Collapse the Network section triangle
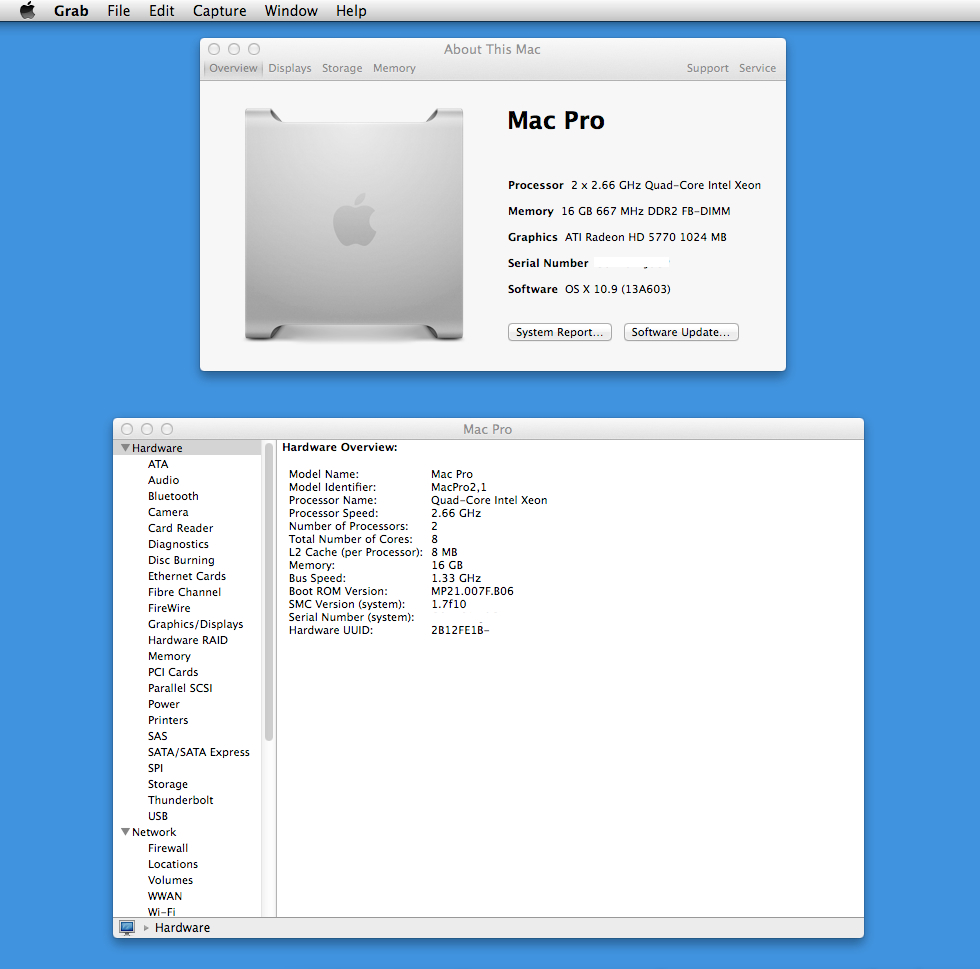980x969 pixels. coord(125,831)
